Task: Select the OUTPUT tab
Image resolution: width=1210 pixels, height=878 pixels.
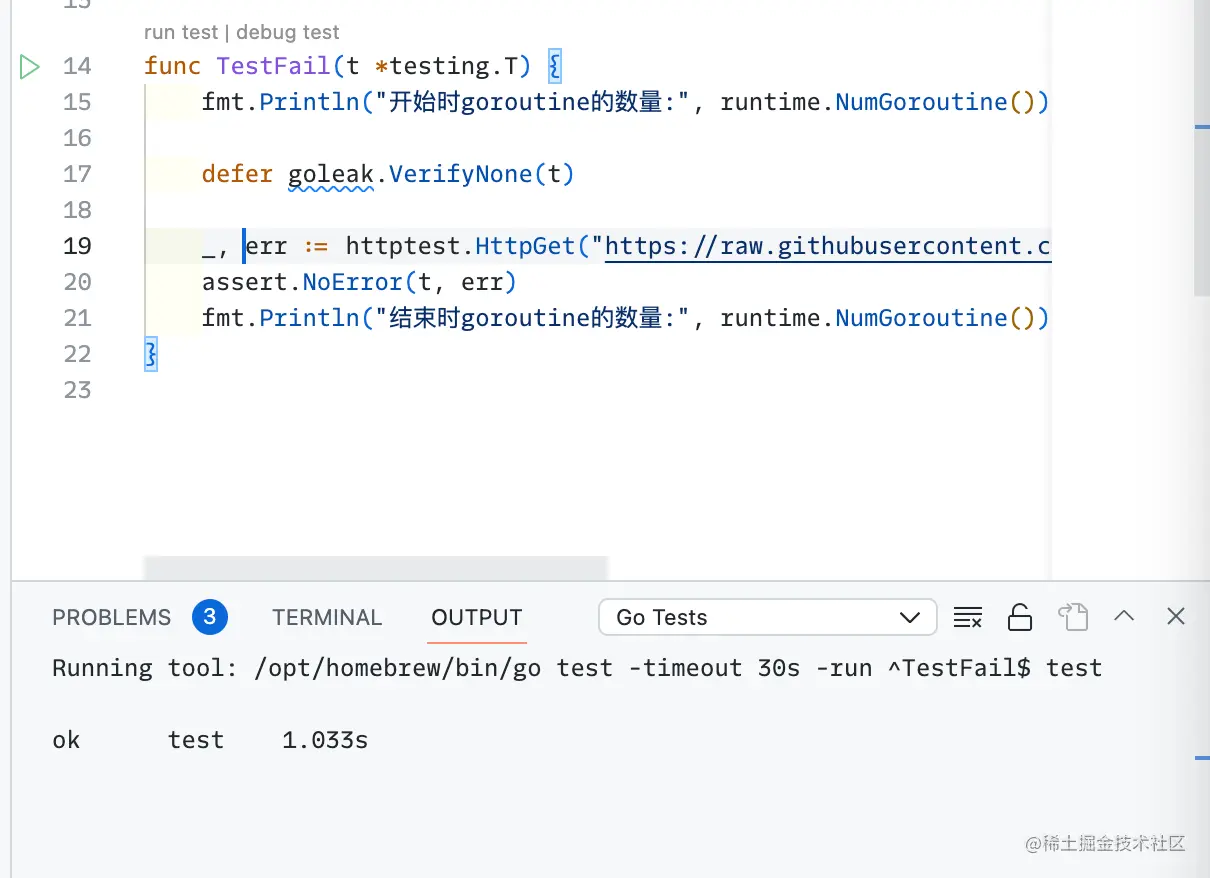Action: pyautogui.click(x=477, y=618)
